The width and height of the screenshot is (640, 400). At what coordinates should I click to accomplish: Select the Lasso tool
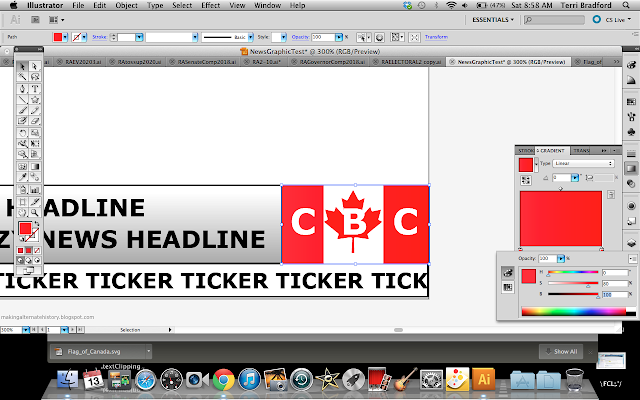[35, 77]
